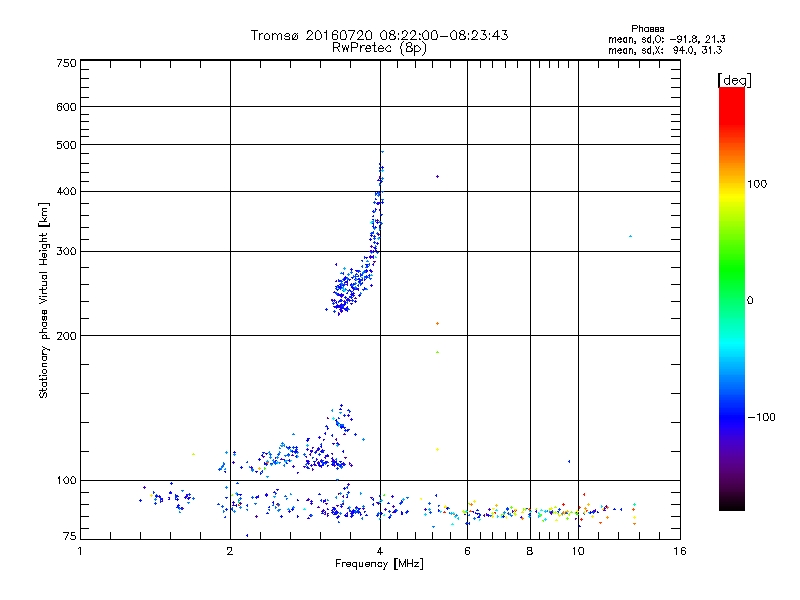Click the y-axis tick label '100'

click(x=67, y=481)
